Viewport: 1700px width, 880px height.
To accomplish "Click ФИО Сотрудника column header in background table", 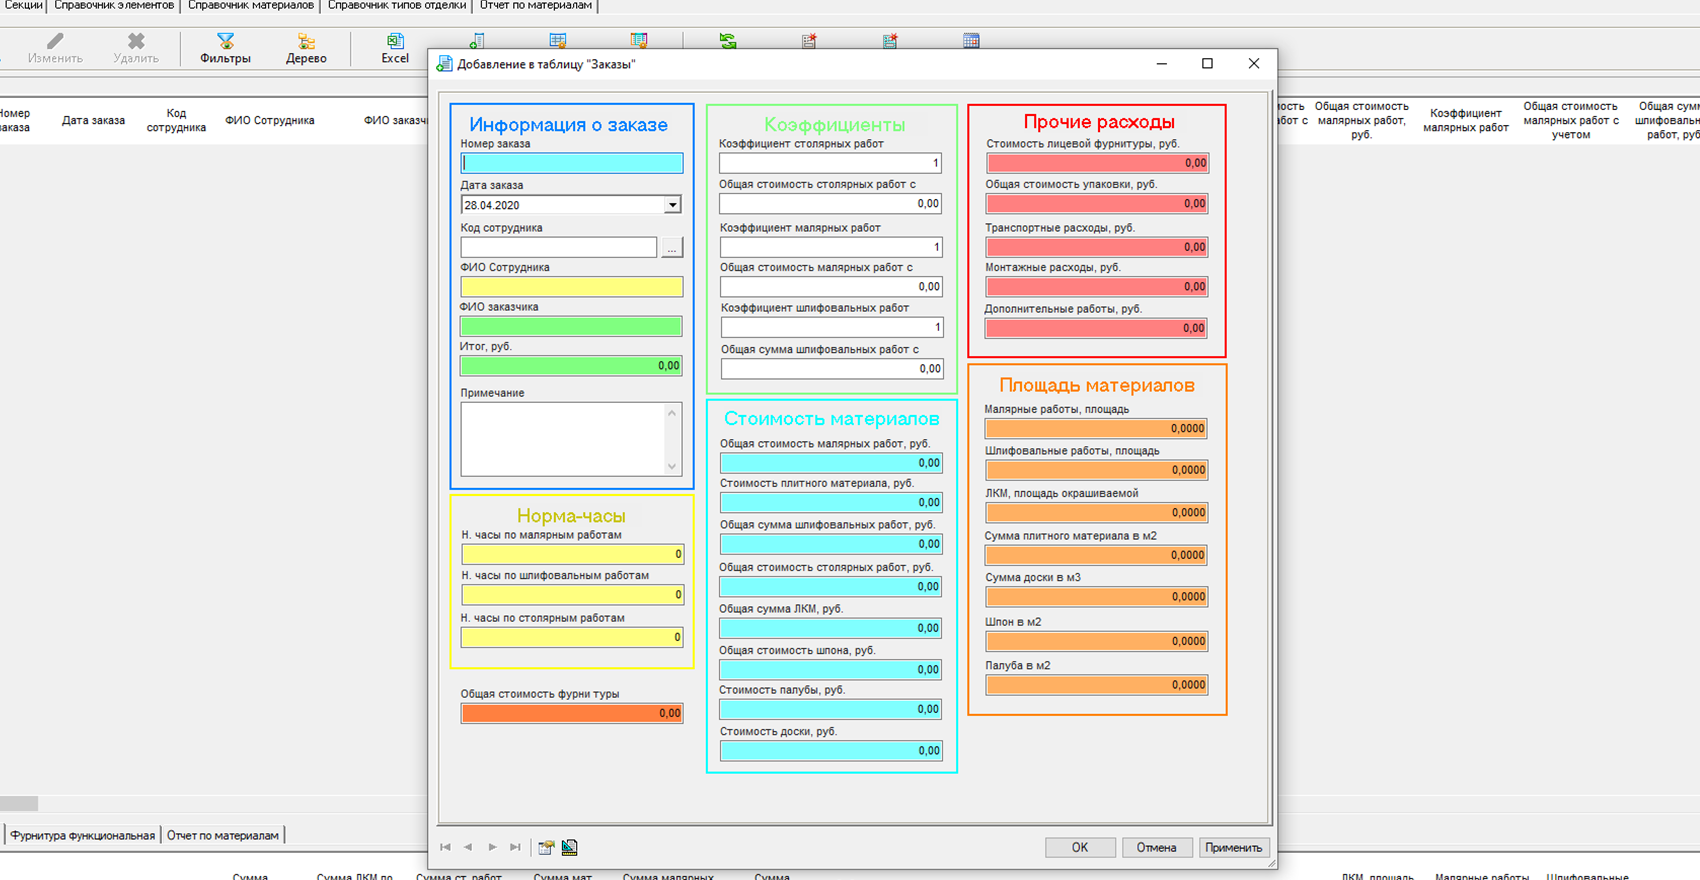I will click(x=270, y=120).
